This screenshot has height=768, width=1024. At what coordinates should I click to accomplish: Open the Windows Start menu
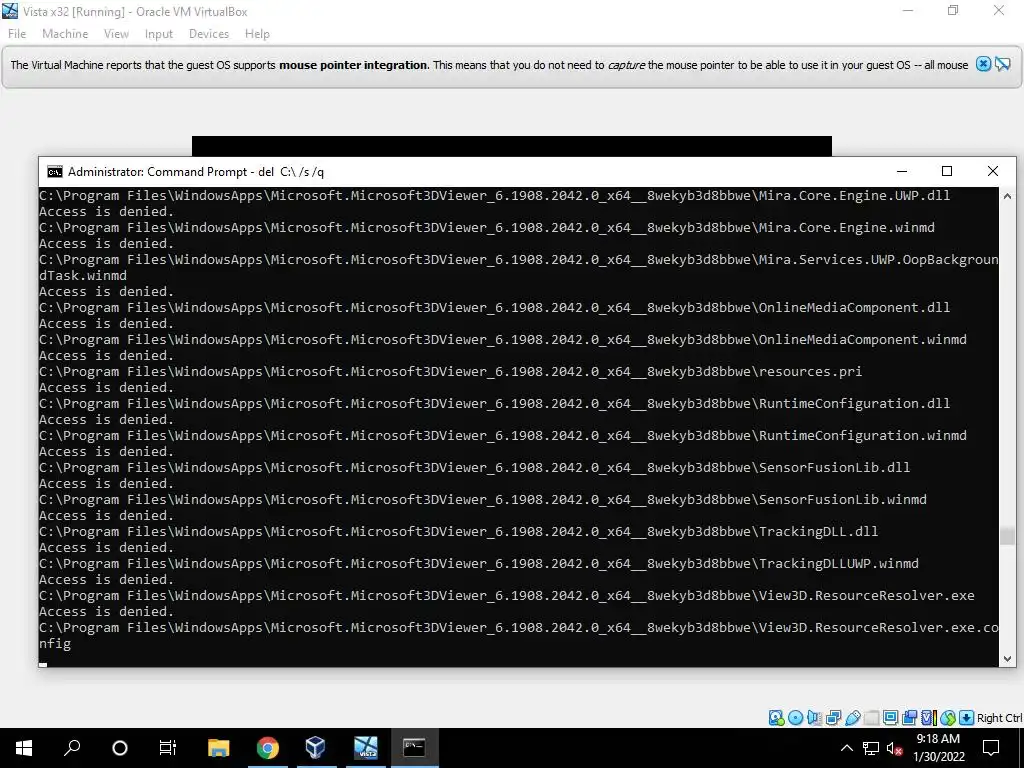[x=24, y=748]
